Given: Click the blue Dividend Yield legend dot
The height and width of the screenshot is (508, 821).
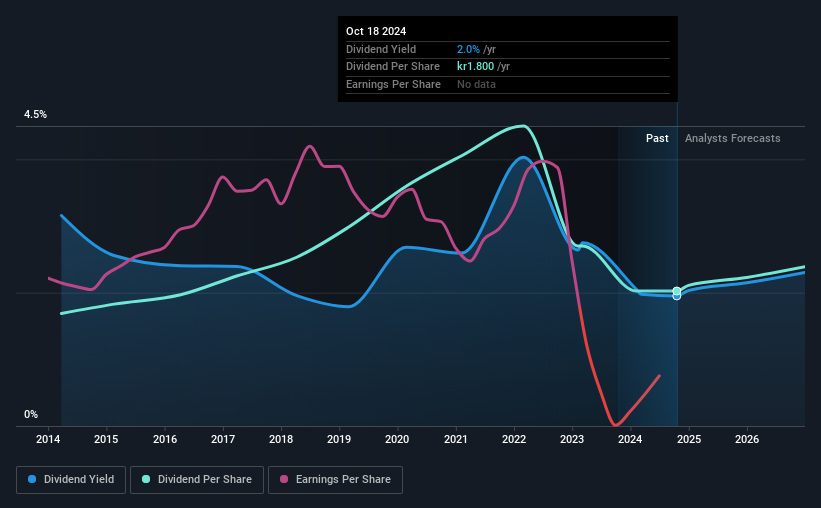Looking at the screenshot, I should pyautogui.click(x=32, y=479).
